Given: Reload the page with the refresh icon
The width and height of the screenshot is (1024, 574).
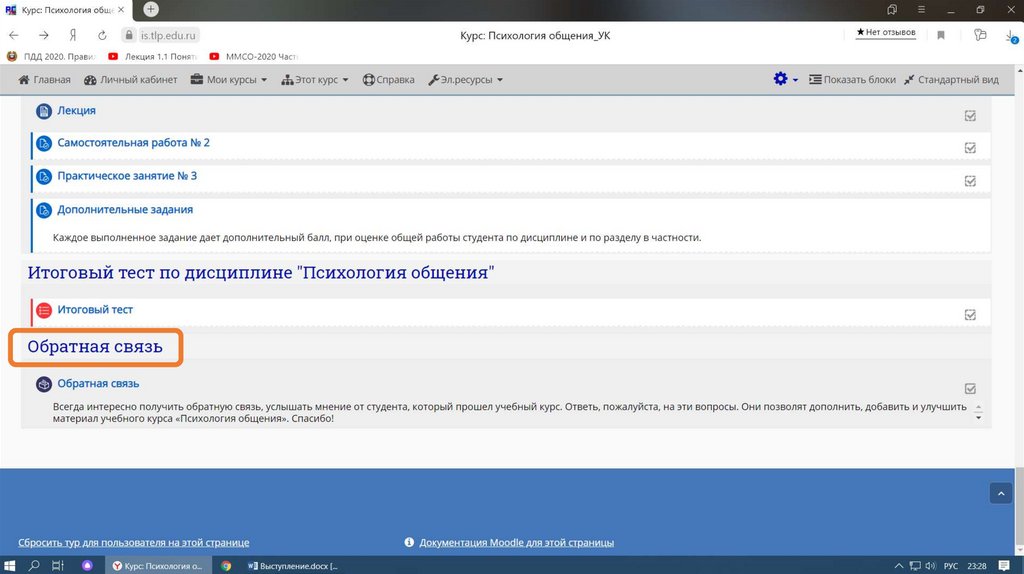Looking at the screenshot, I should coord(101,35).
